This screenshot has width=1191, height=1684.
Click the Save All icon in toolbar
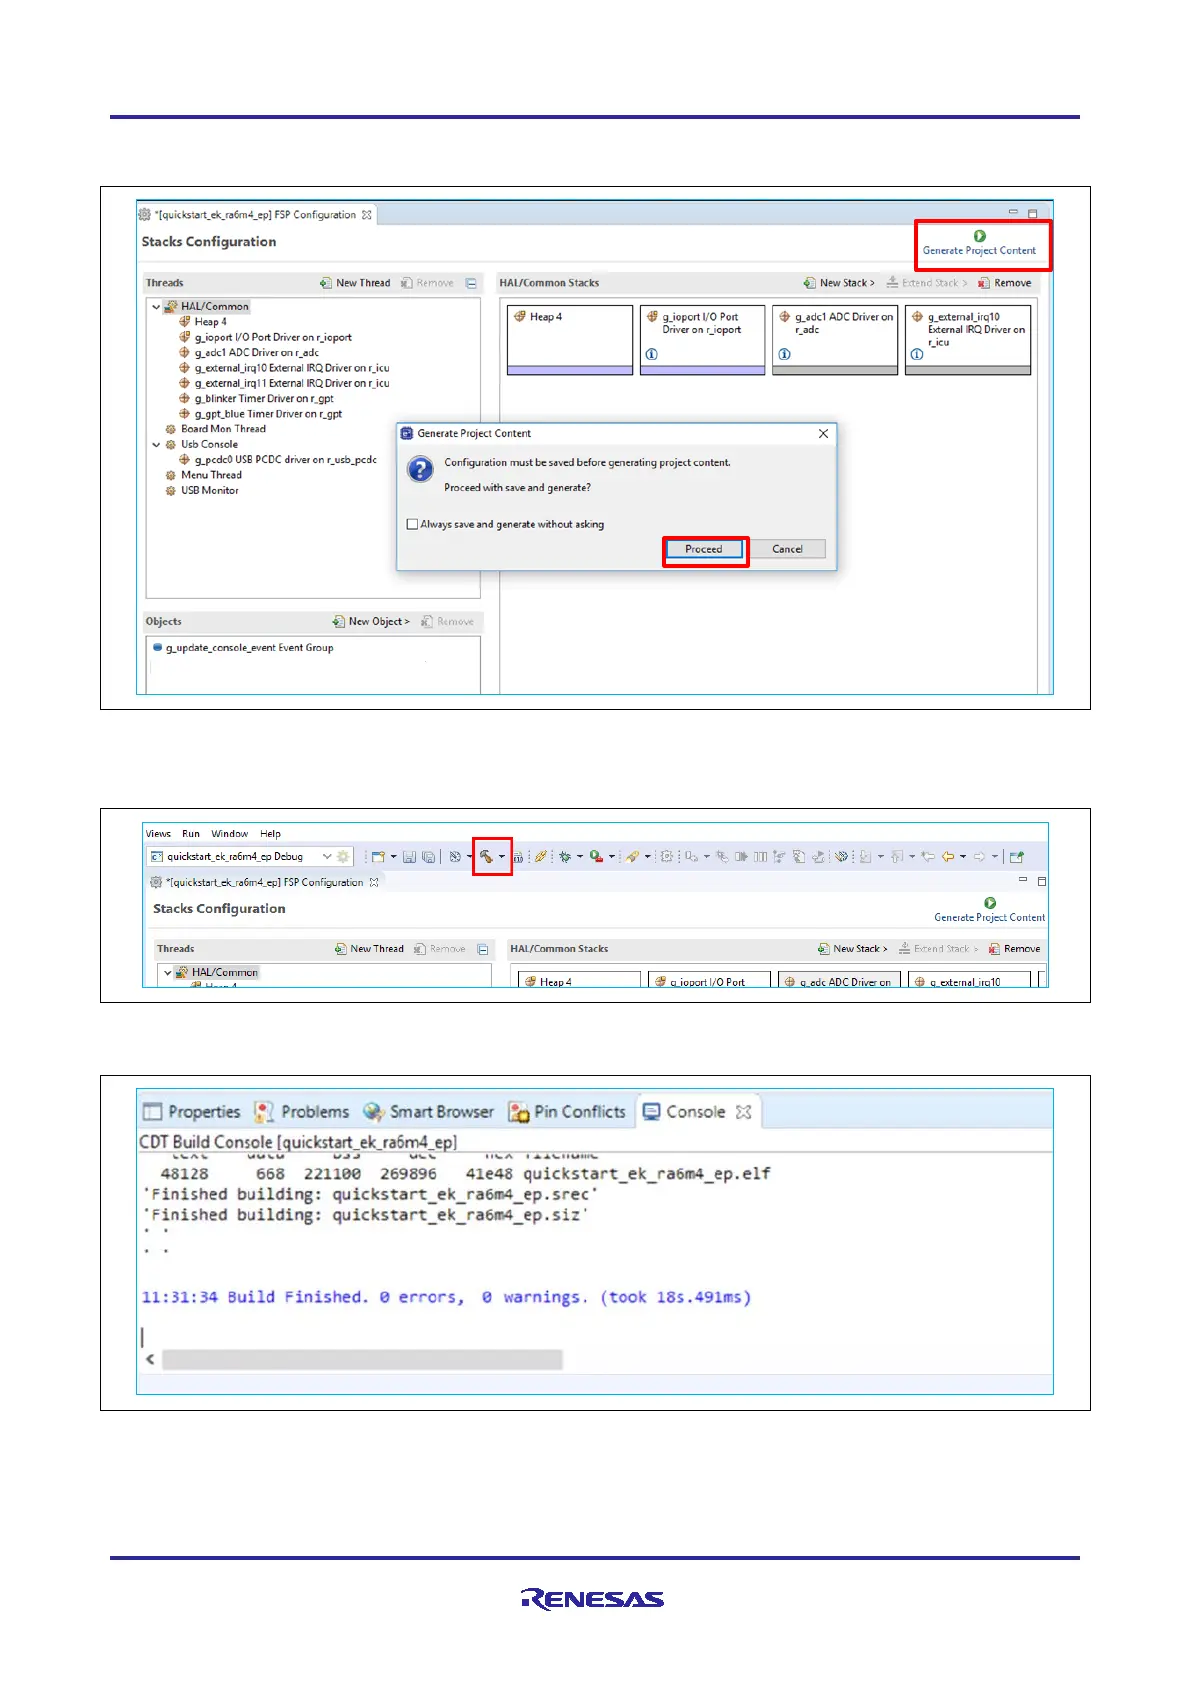428,857
